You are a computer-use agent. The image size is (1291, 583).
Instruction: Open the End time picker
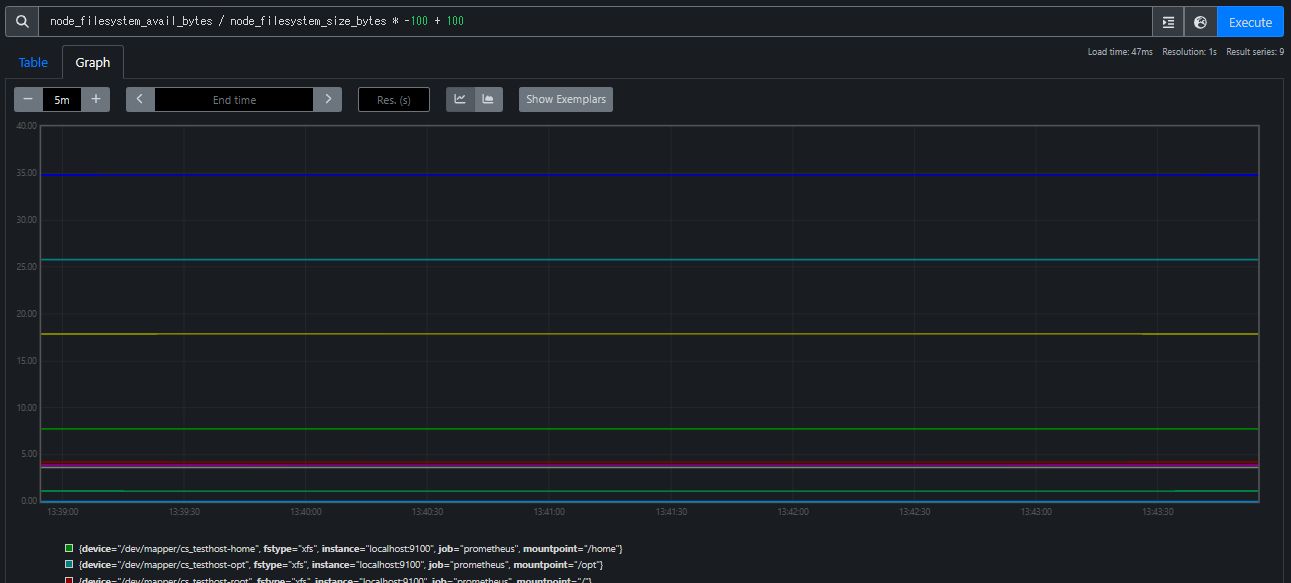[233, 99]
